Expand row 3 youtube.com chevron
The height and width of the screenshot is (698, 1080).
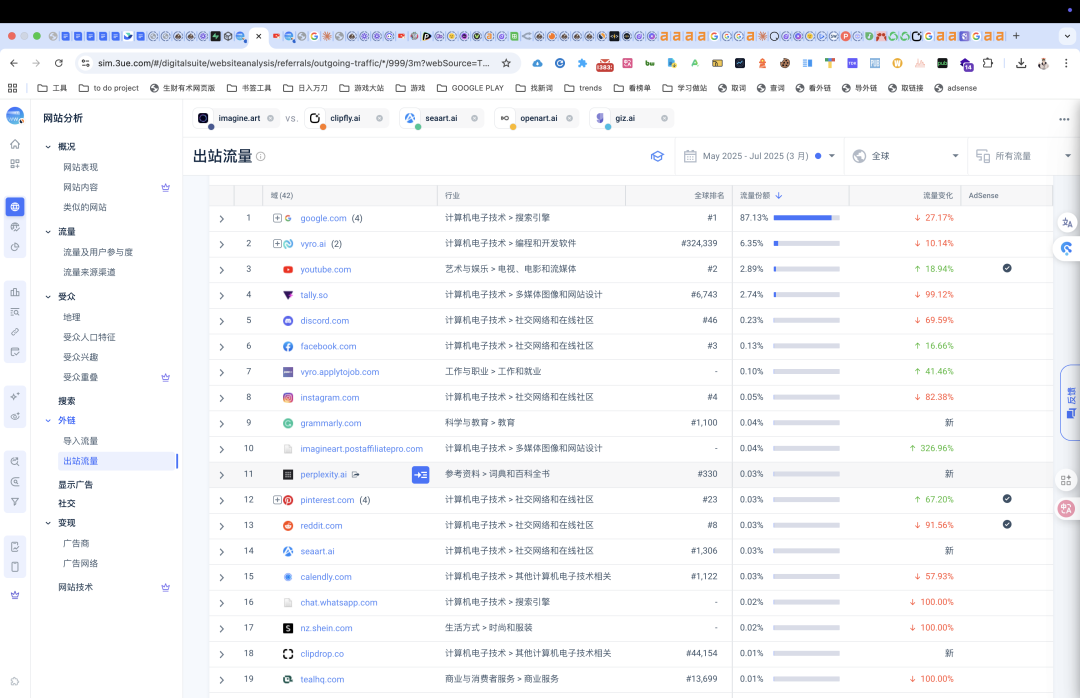pyautogui.click(x=221, y=270)
